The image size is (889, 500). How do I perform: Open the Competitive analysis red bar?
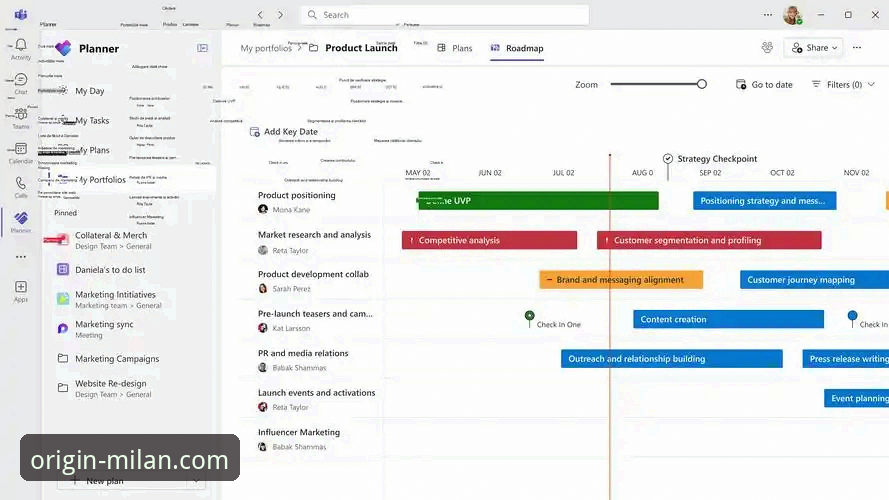click(489, 240)
